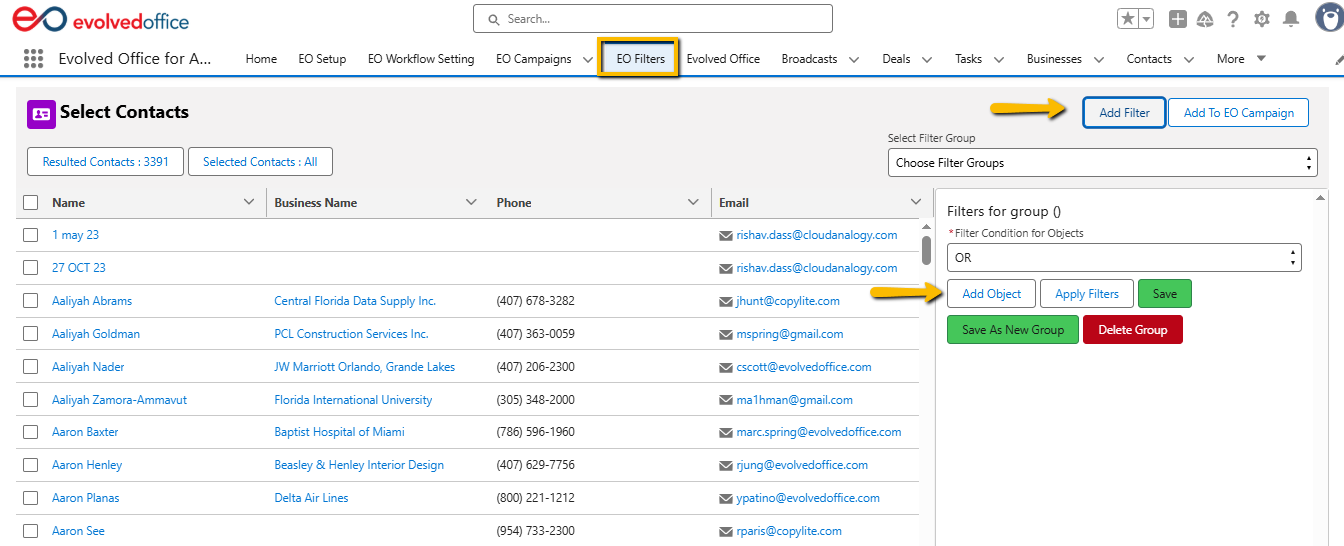The width and height of the screenshot is (1344, 546).
Task: Toggle the select-all checkbox in header
Action: [x=31, y=203]
